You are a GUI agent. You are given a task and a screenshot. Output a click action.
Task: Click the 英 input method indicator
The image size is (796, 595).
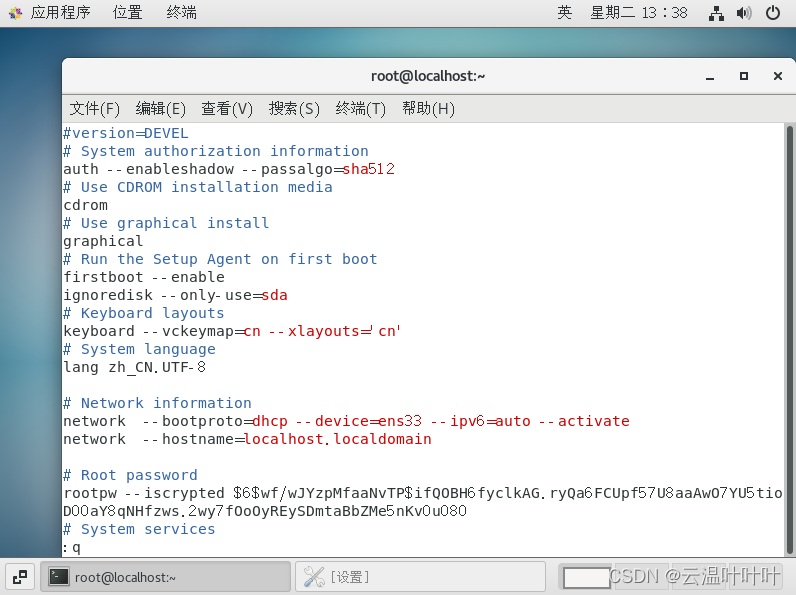click(x=565, y=12)
